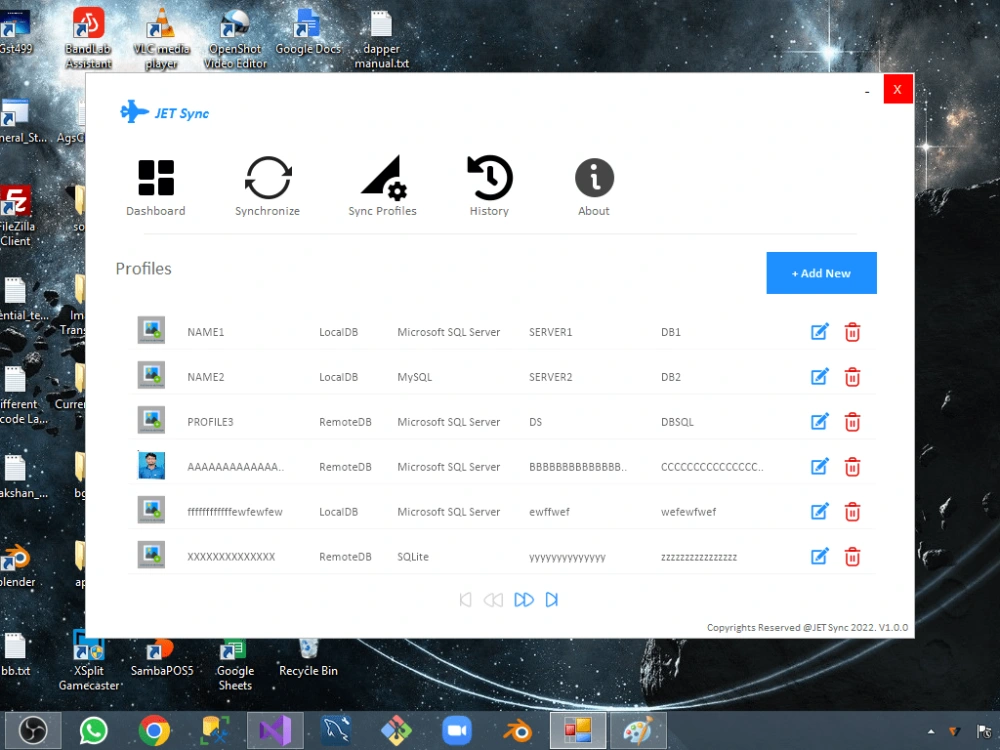Viewport: 1000px width, 750px height.
Task: Go back to the first profiles page
Action: tap(465, 599)
